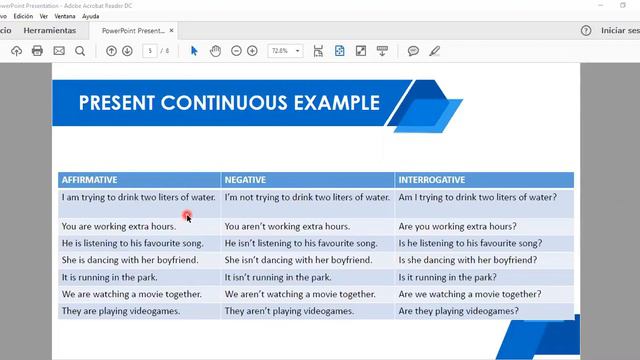Open the Ventana menu

click(x=65, y=16)
